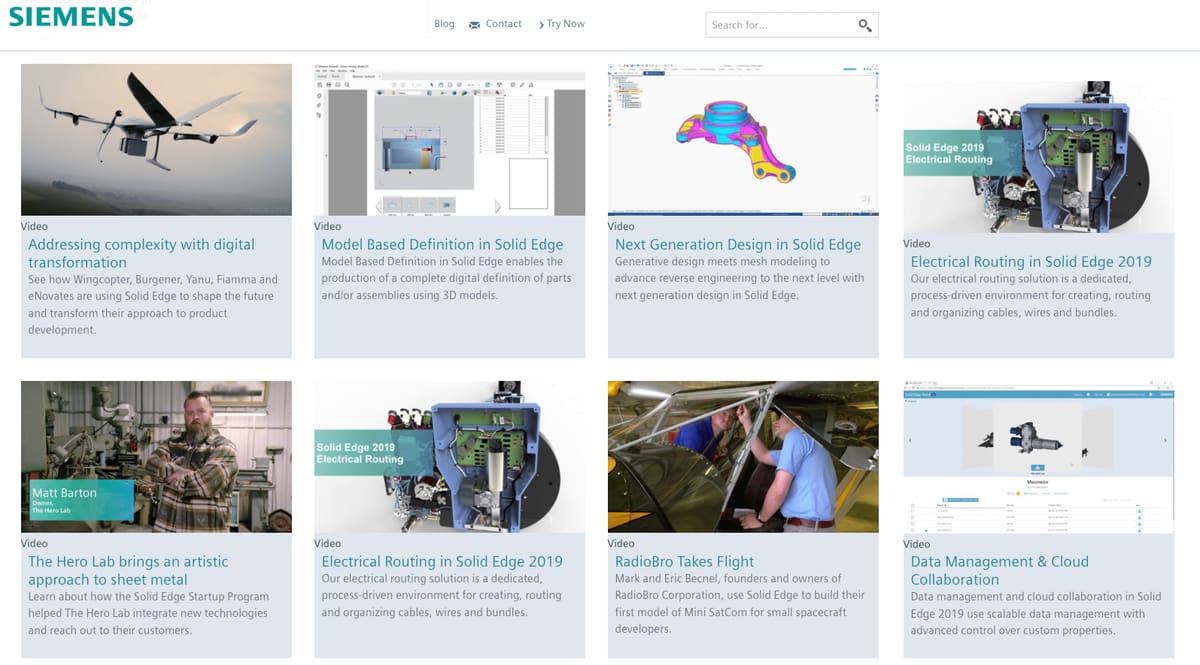Click the description starting 'See how Wingcopter, Burgener'
The image size is (1200, 665).
pos(153,304)
